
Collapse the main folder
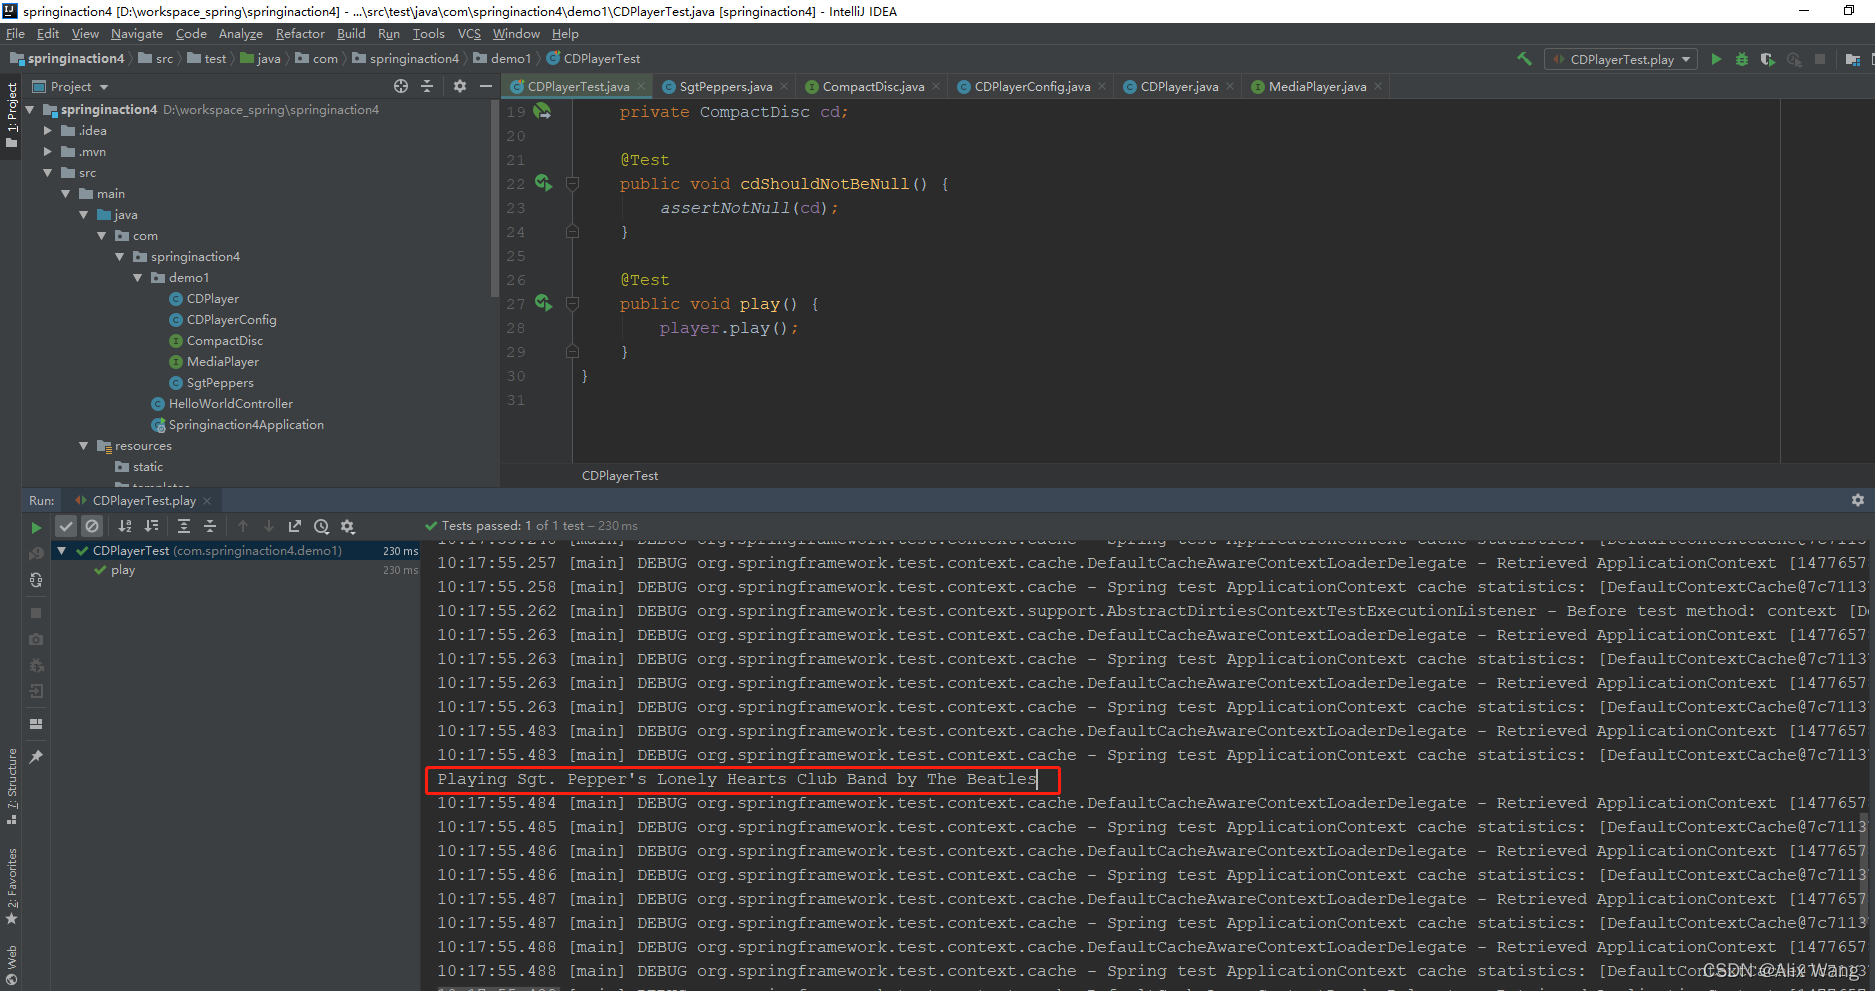point(66,194)
